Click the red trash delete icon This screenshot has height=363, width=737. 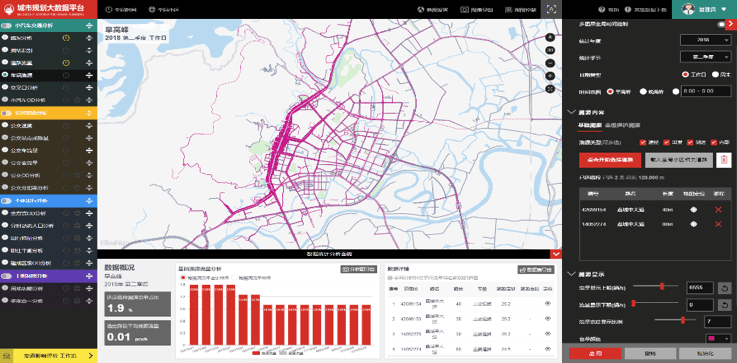[724, 160]
